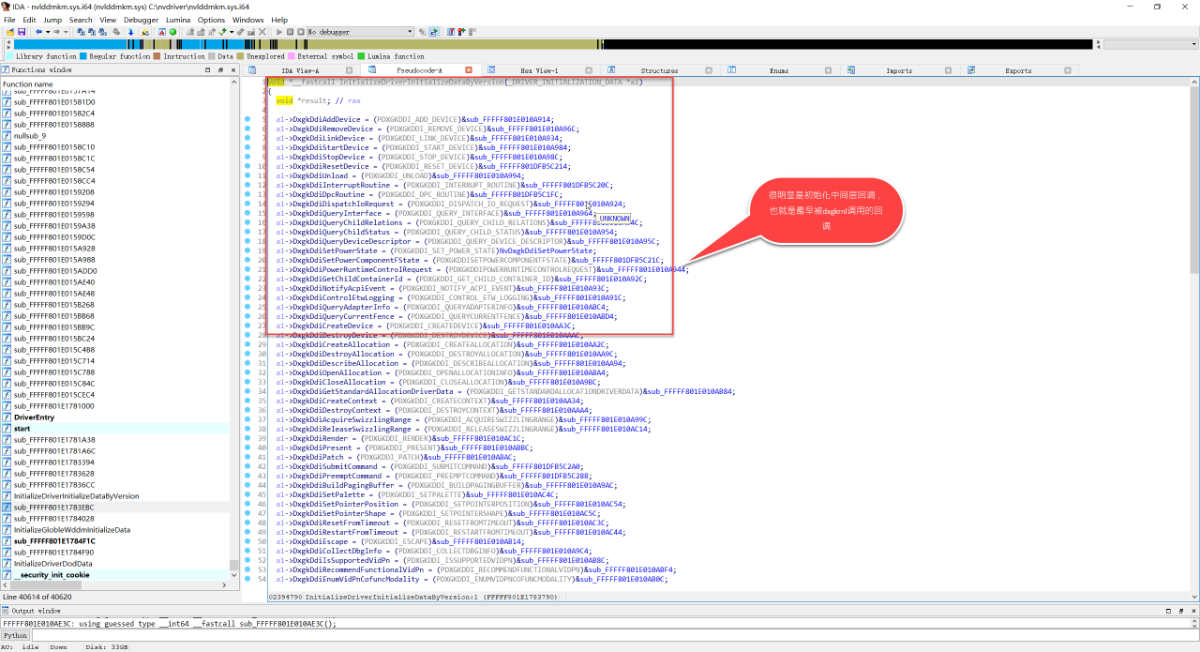Screen dimensions: 1200x652
Task: Open the No debugger selection dropdown
Action: [360, 31]
